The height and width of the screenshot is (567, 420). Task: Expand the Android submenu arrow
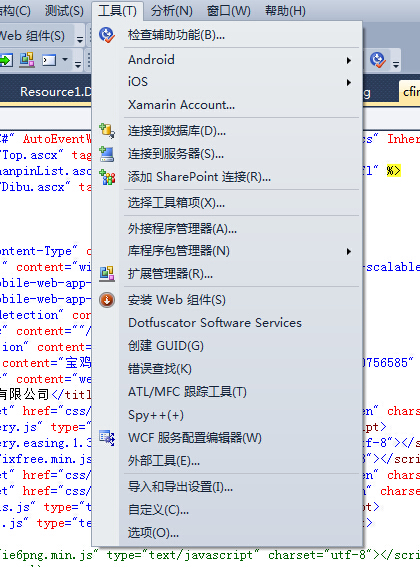(x=349, y=60)
